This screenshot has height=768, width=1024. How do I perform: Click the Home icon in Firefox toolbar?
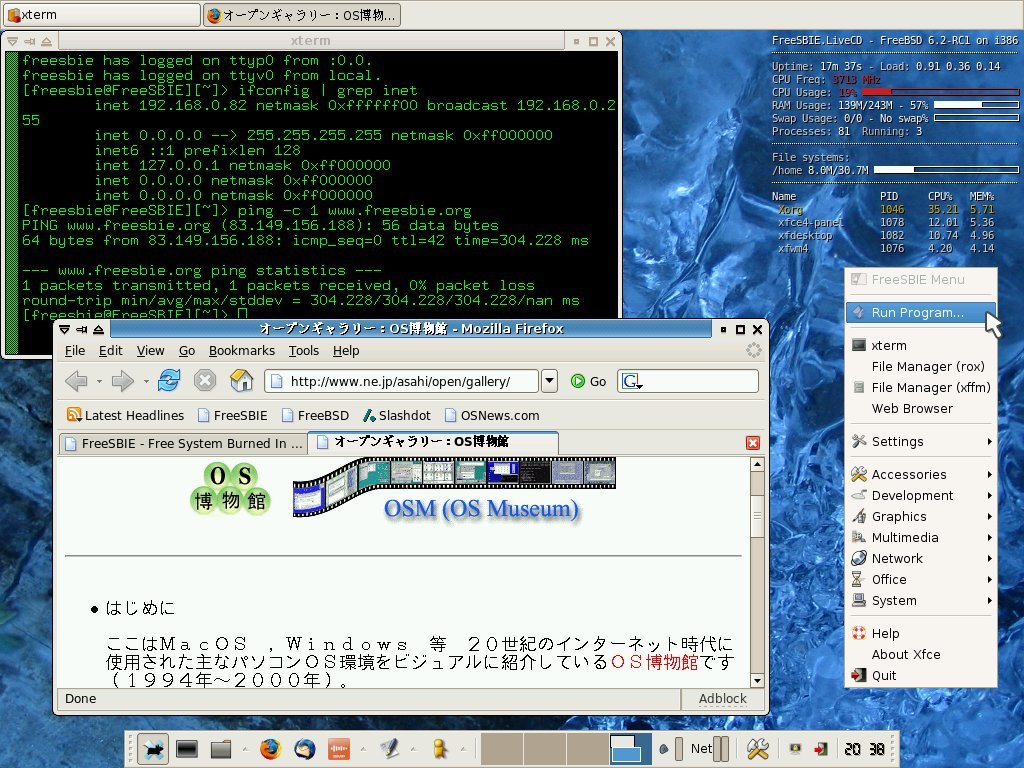click(241, 380)
